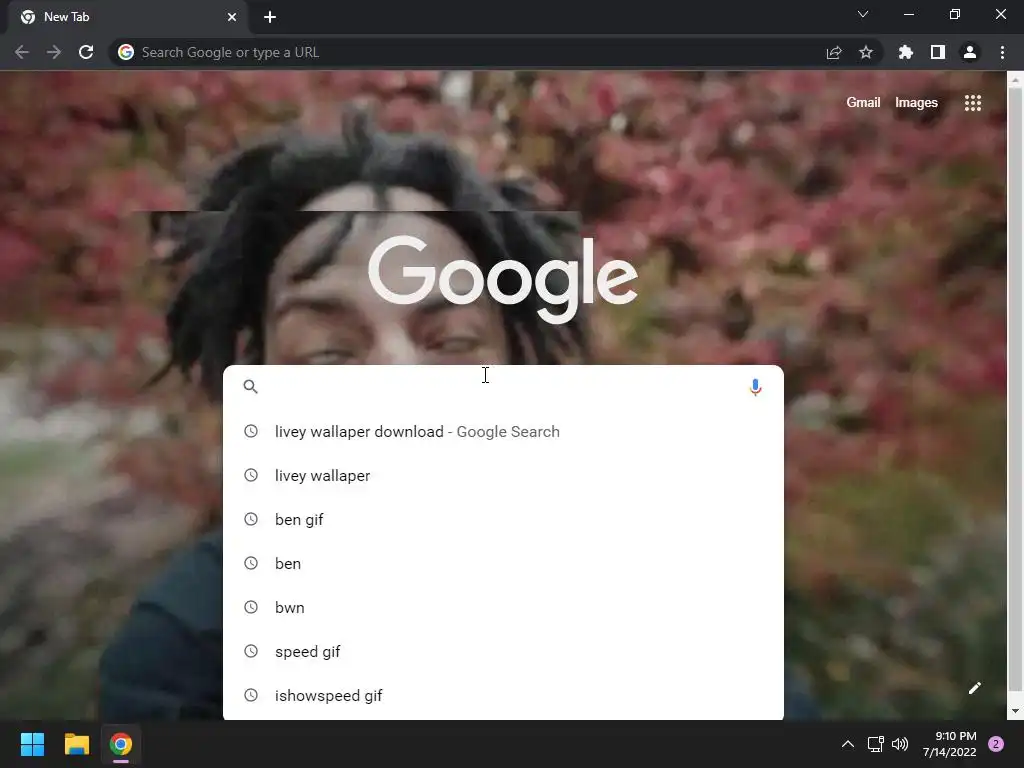The height and width of the screenshot is (768, 1024).
Task: Open the Google apps grid
Action: 973,103
